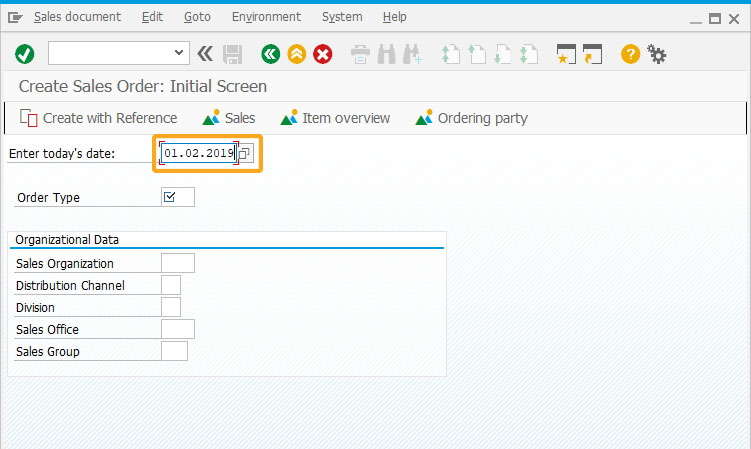Click the Order Type input field
Image resolution: width=751 pixels, height=449 pixels.
(x=178, y=197)
